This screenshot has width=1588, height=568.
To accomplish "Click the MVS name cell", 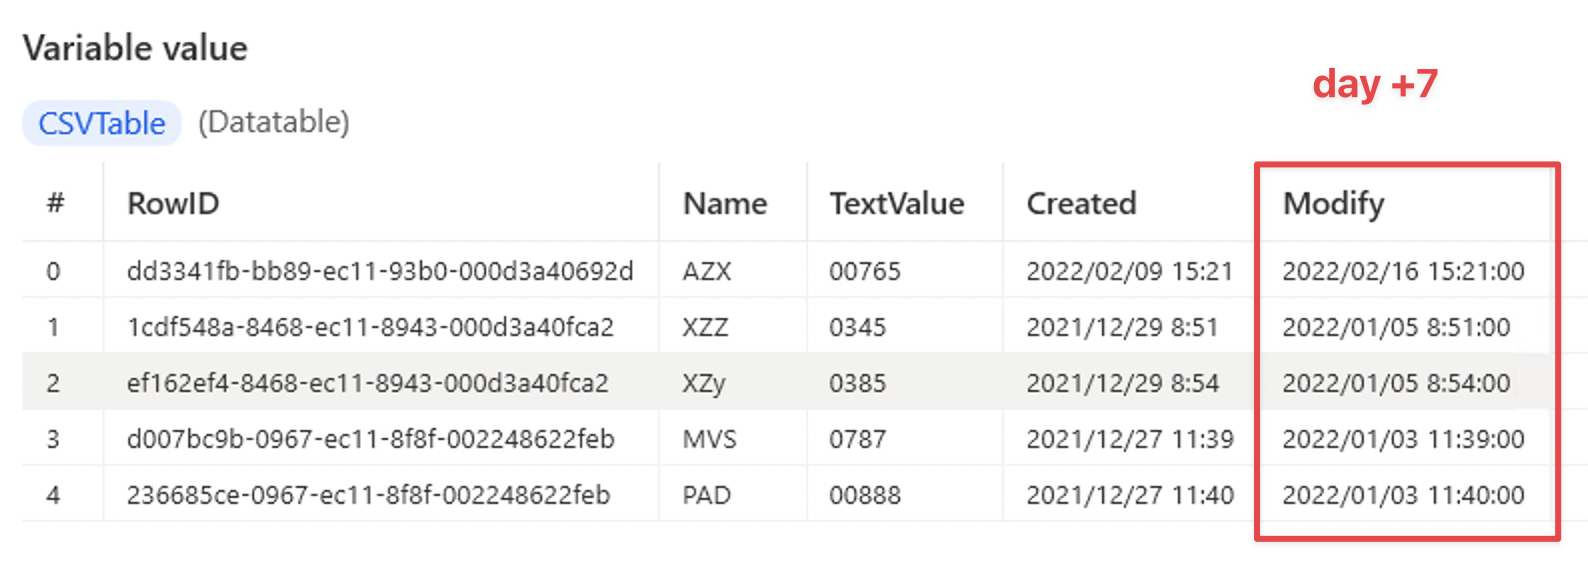I will pos(710,439).
